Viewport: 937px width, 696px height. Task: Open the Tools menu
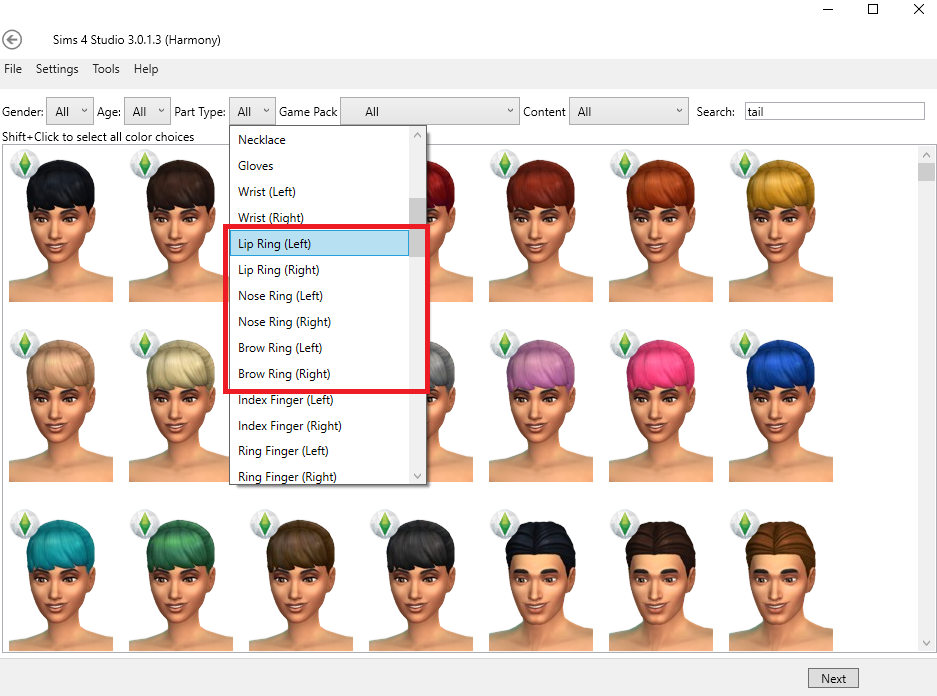[106, 69]
